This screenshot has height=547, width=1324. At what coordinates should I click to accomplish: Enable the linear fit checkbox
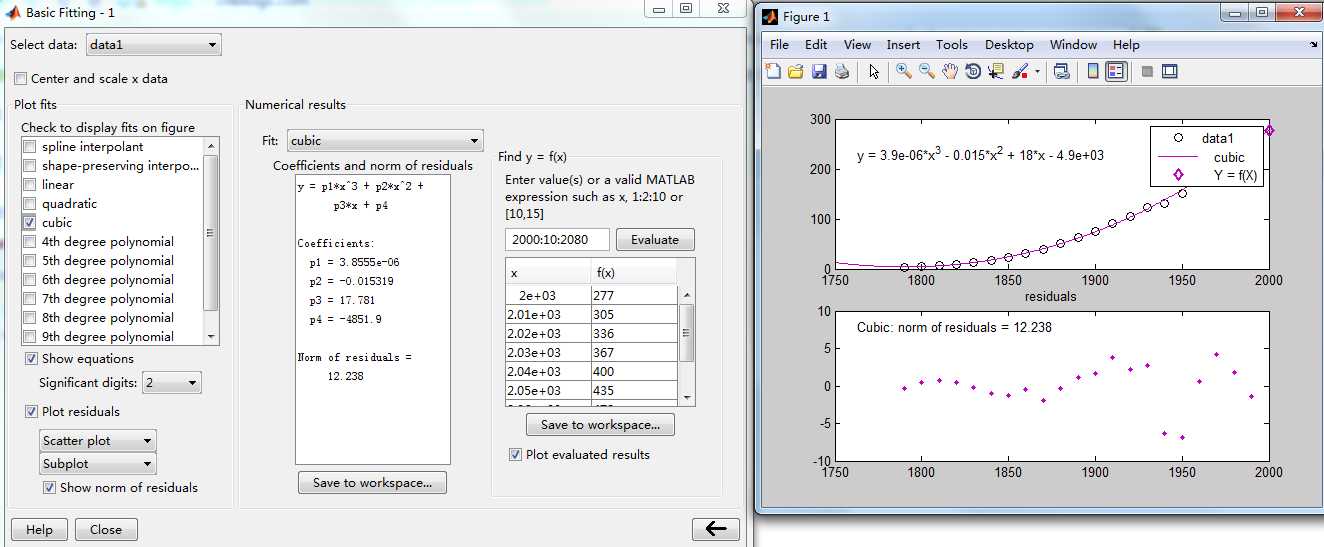(x=30, y=185)
